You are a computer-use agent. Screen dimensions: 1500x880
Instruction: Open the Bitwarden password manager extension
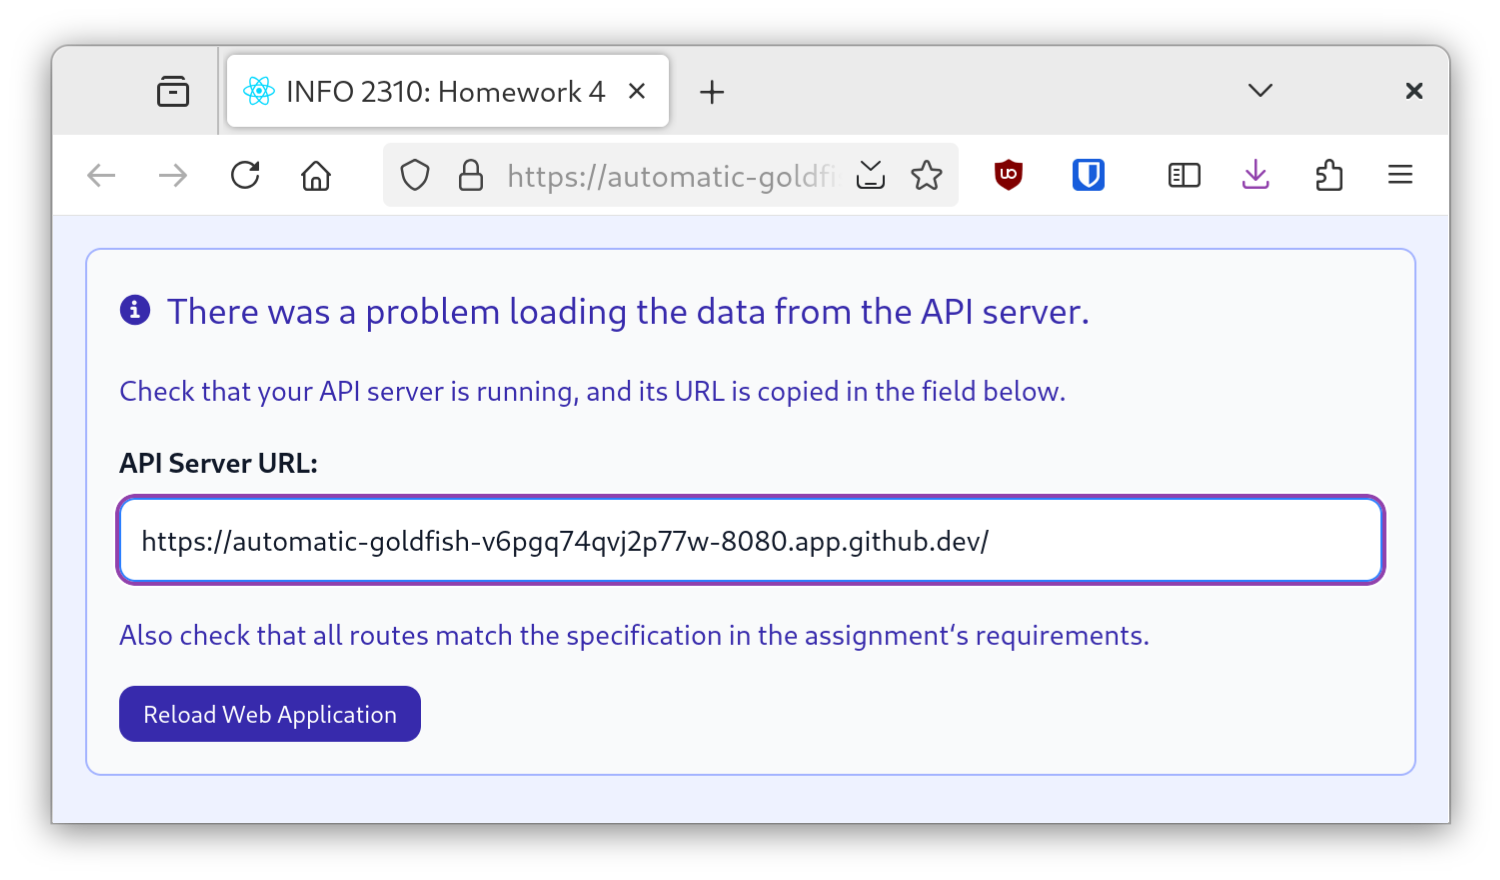(x=1088, y=175)
